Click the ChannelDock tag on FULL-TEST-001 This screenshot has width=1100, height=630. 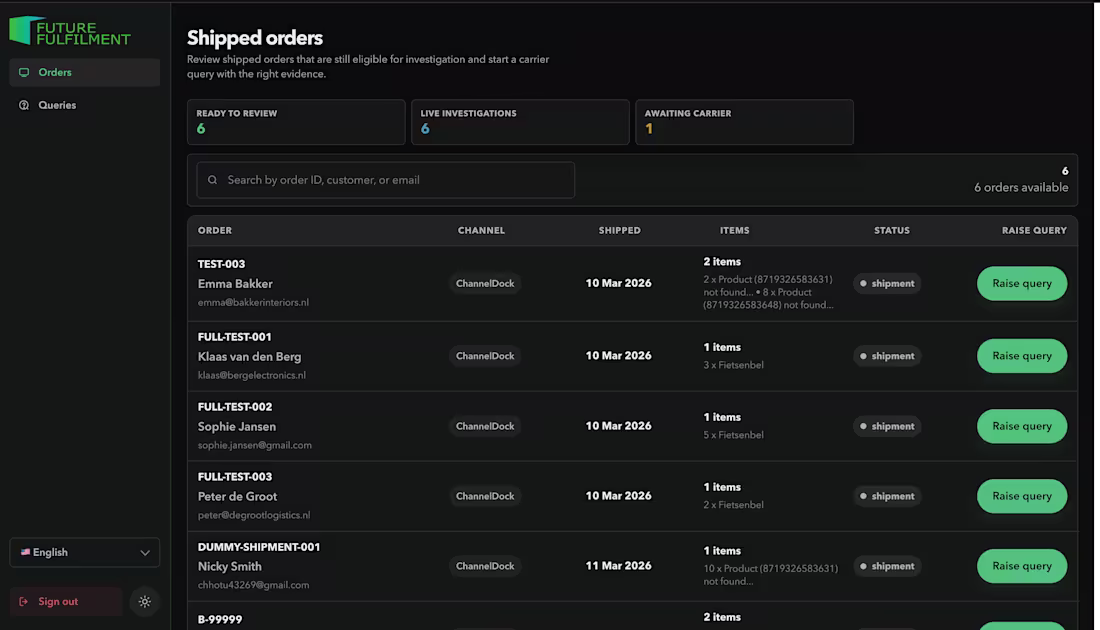tap(485, 355)
